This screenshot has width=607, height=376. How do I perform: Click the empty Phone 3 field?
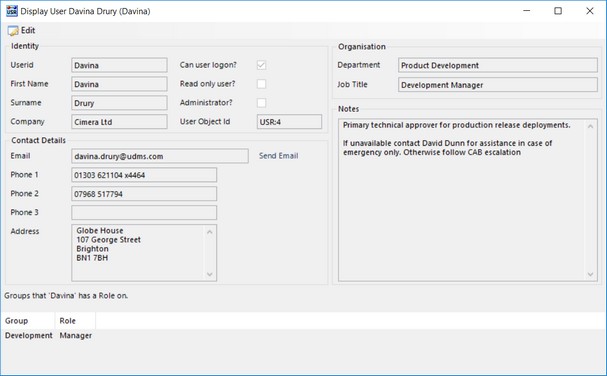(144, 213)
